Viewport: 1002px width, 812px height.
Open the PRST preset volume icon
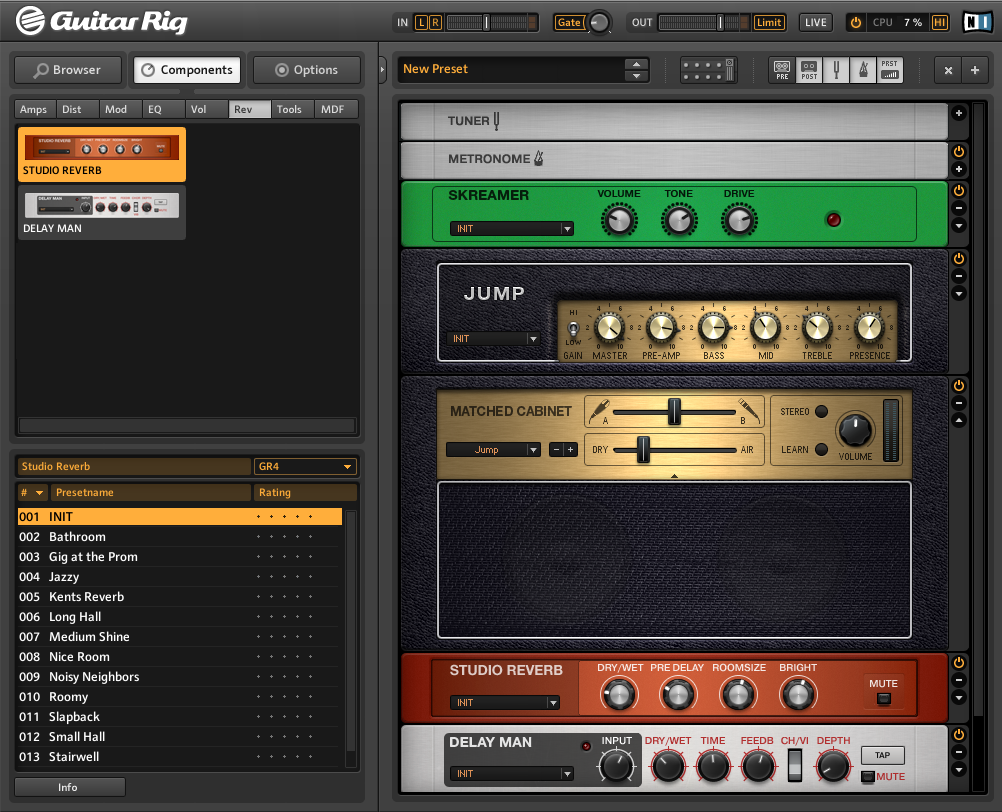pos(889,70)
